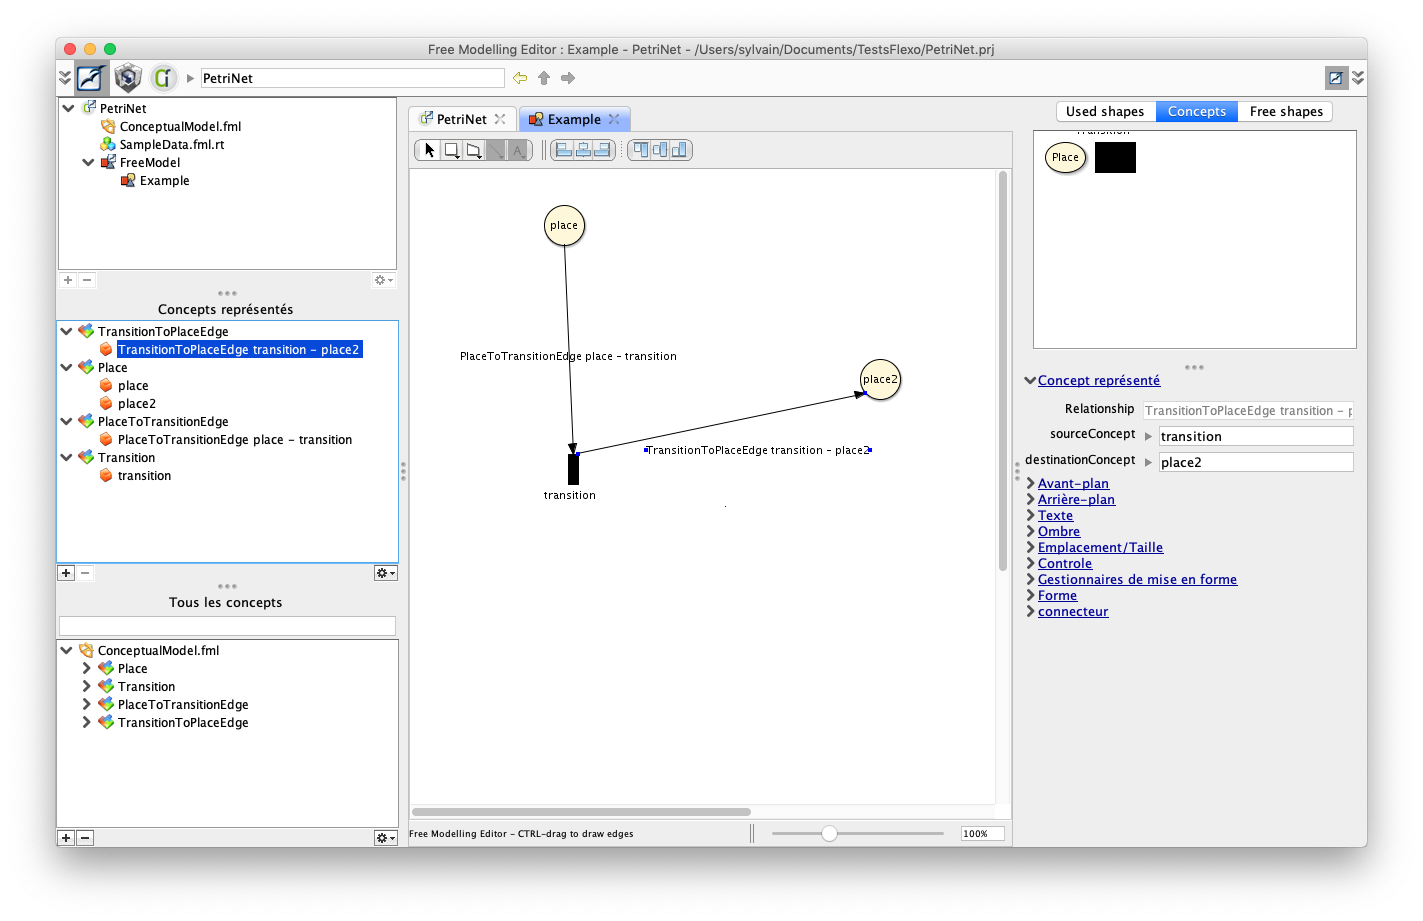The width and height of the screenshot is (1423, 921).
Task: Pick the Place shape in palette
Action: 1065,157
